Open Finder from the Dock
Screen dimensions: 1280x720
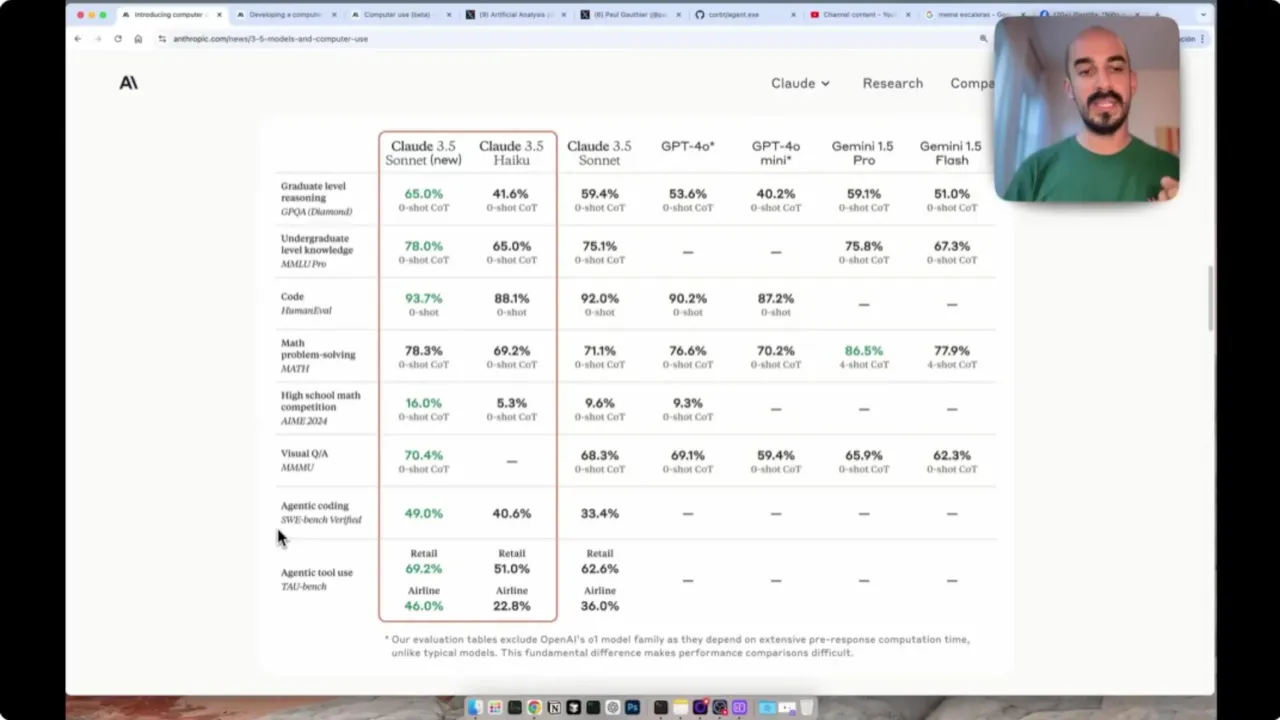pyautogui.click(x=475, y=708)
